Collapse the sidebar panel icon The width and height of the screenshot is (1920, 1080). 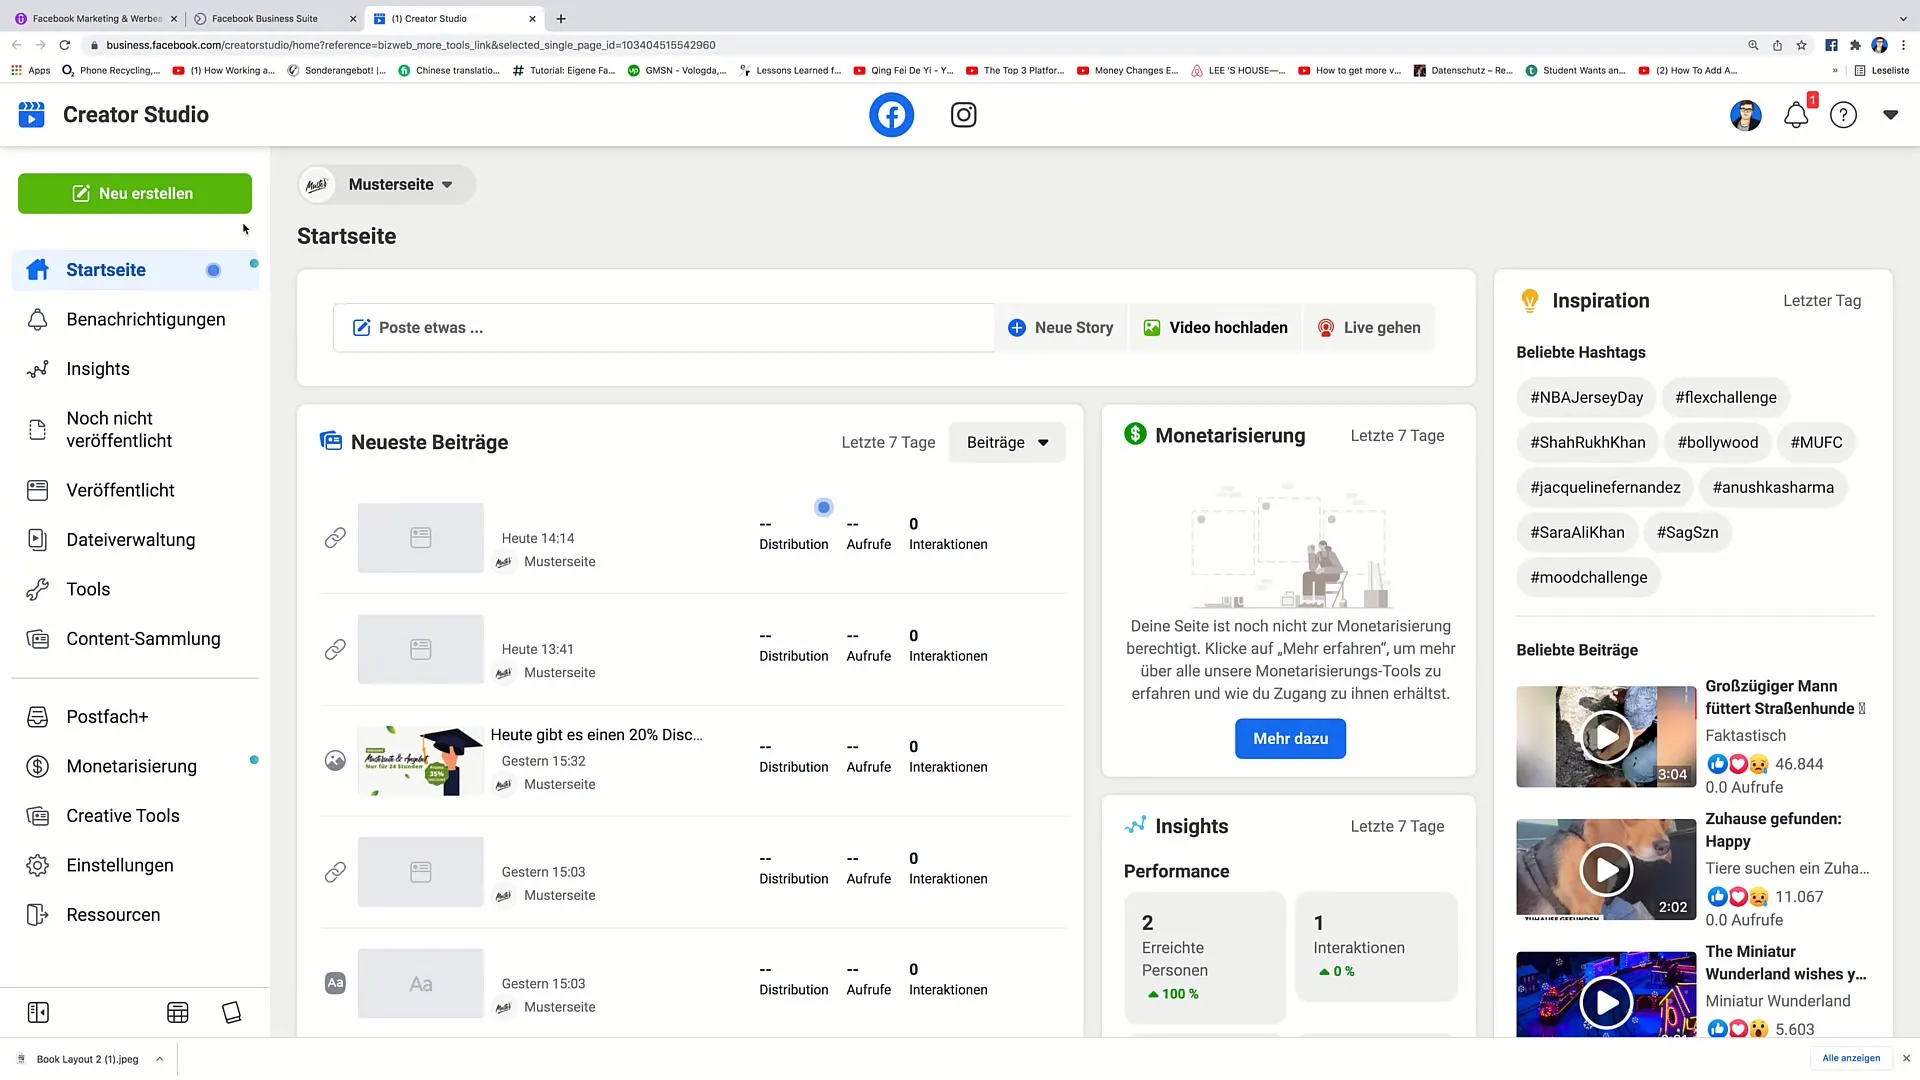(38, 1013)
